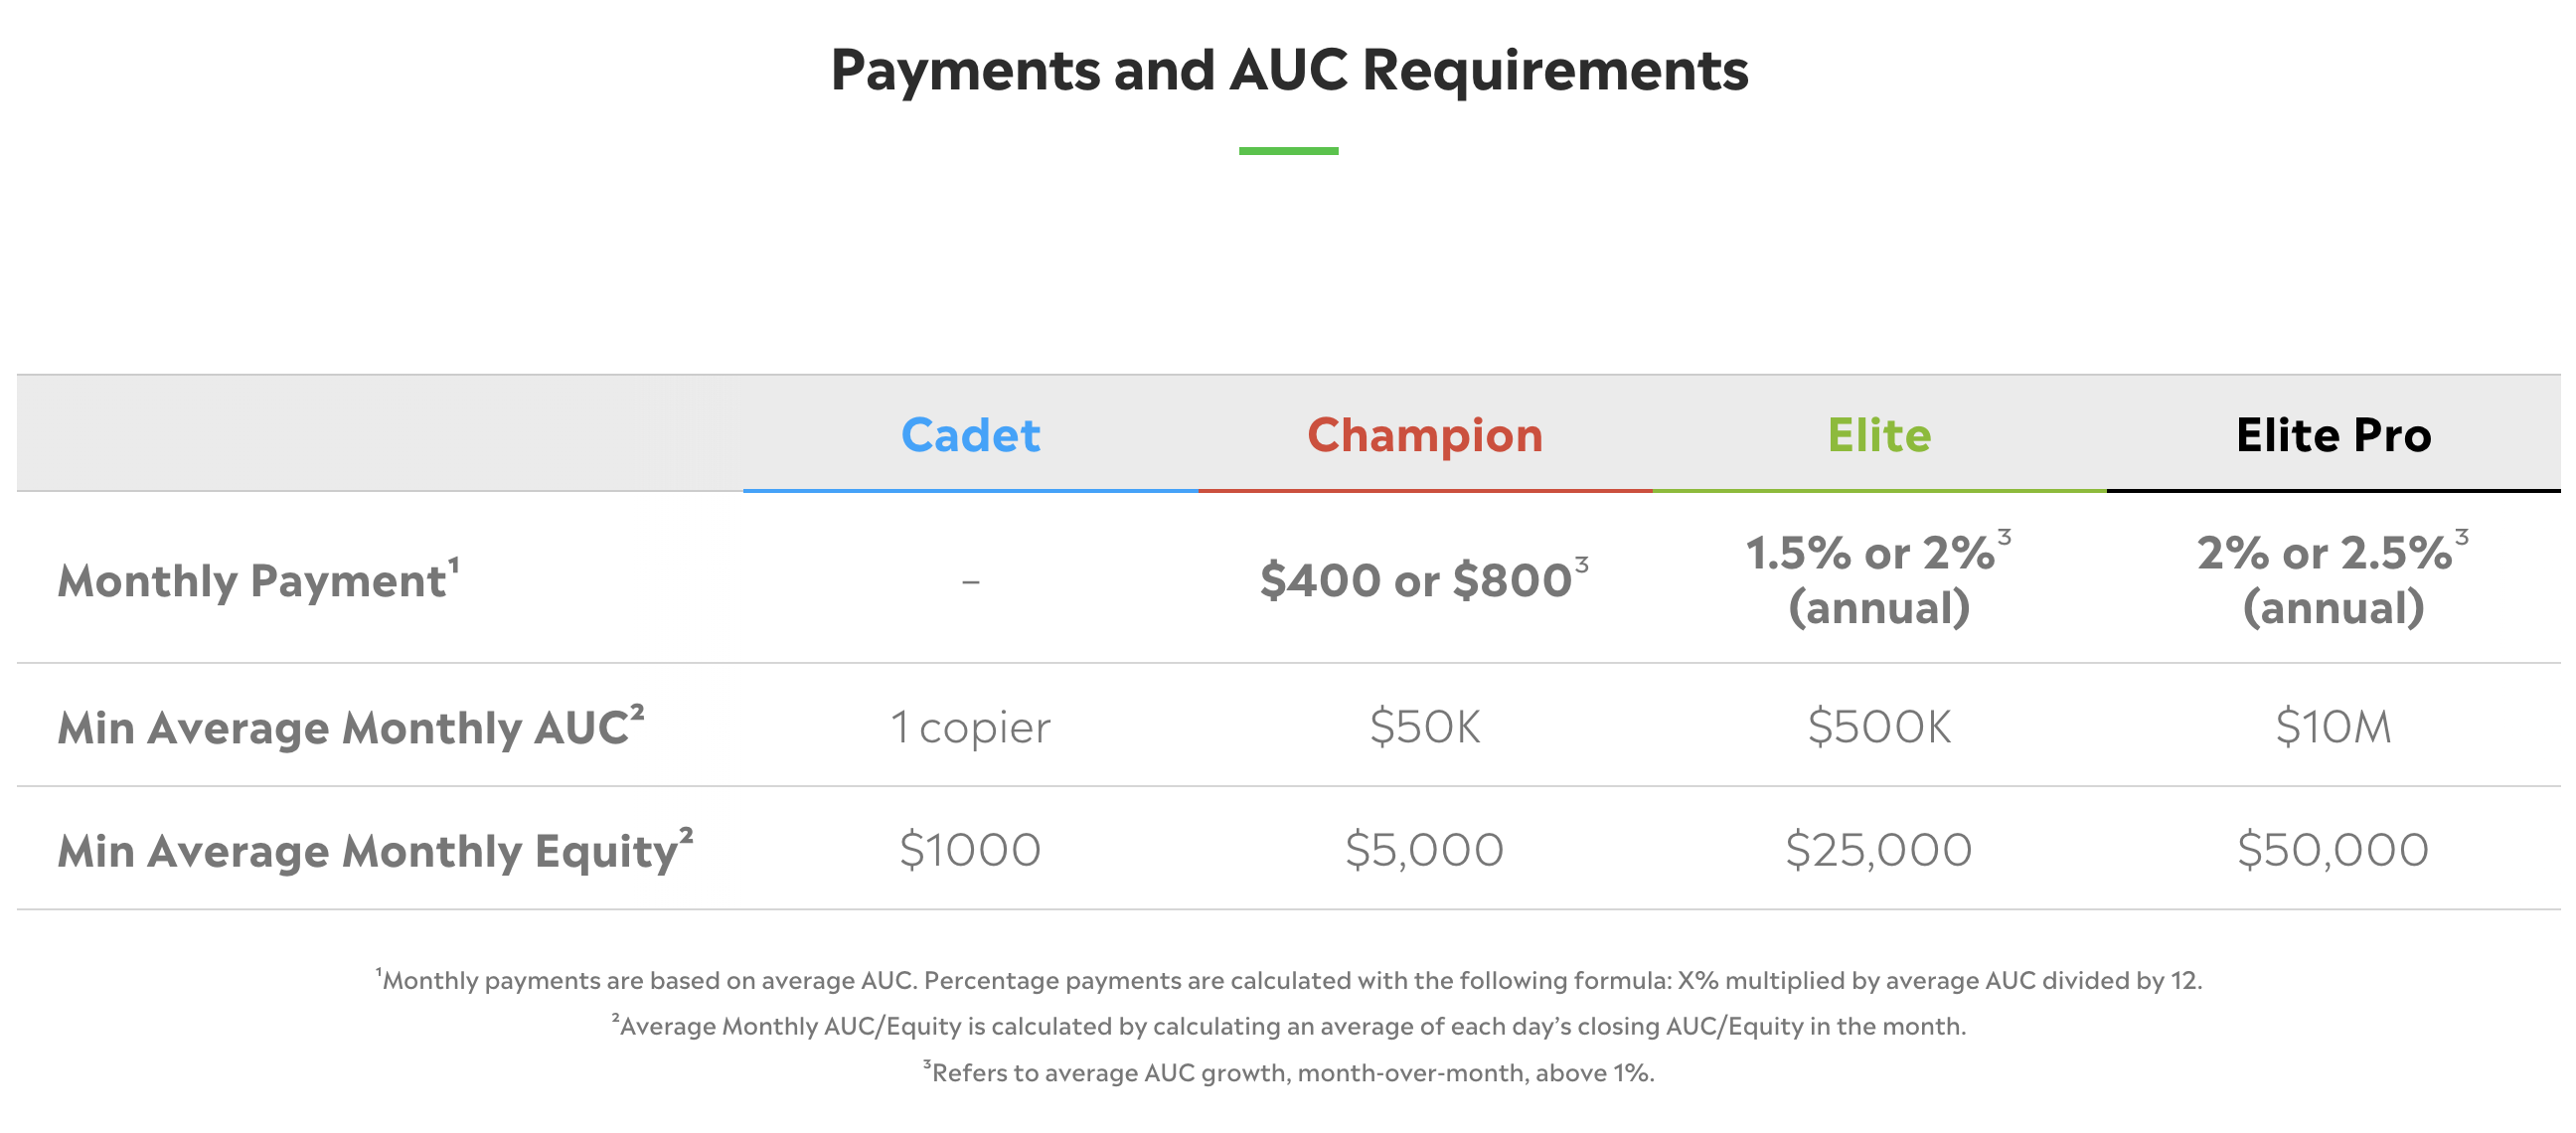Select the $50,000 Elite Pro equity value
The image size is (2576, 1133).
pyautogui.click(x=2333, y=850)
